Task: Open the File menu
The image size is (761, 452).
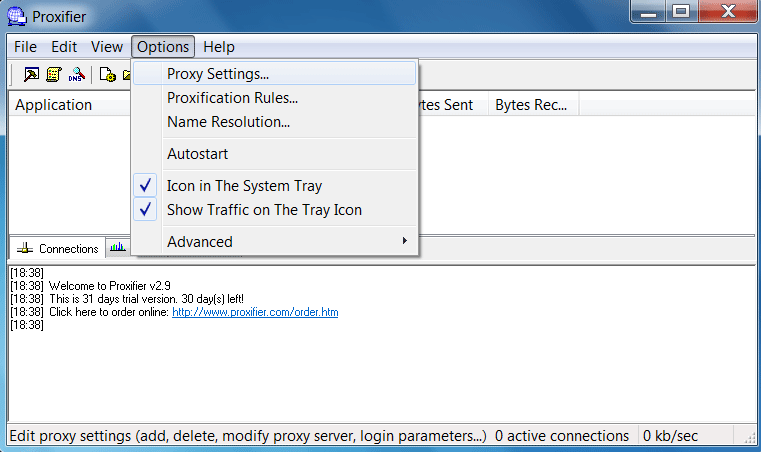Action: click(25, 47)
